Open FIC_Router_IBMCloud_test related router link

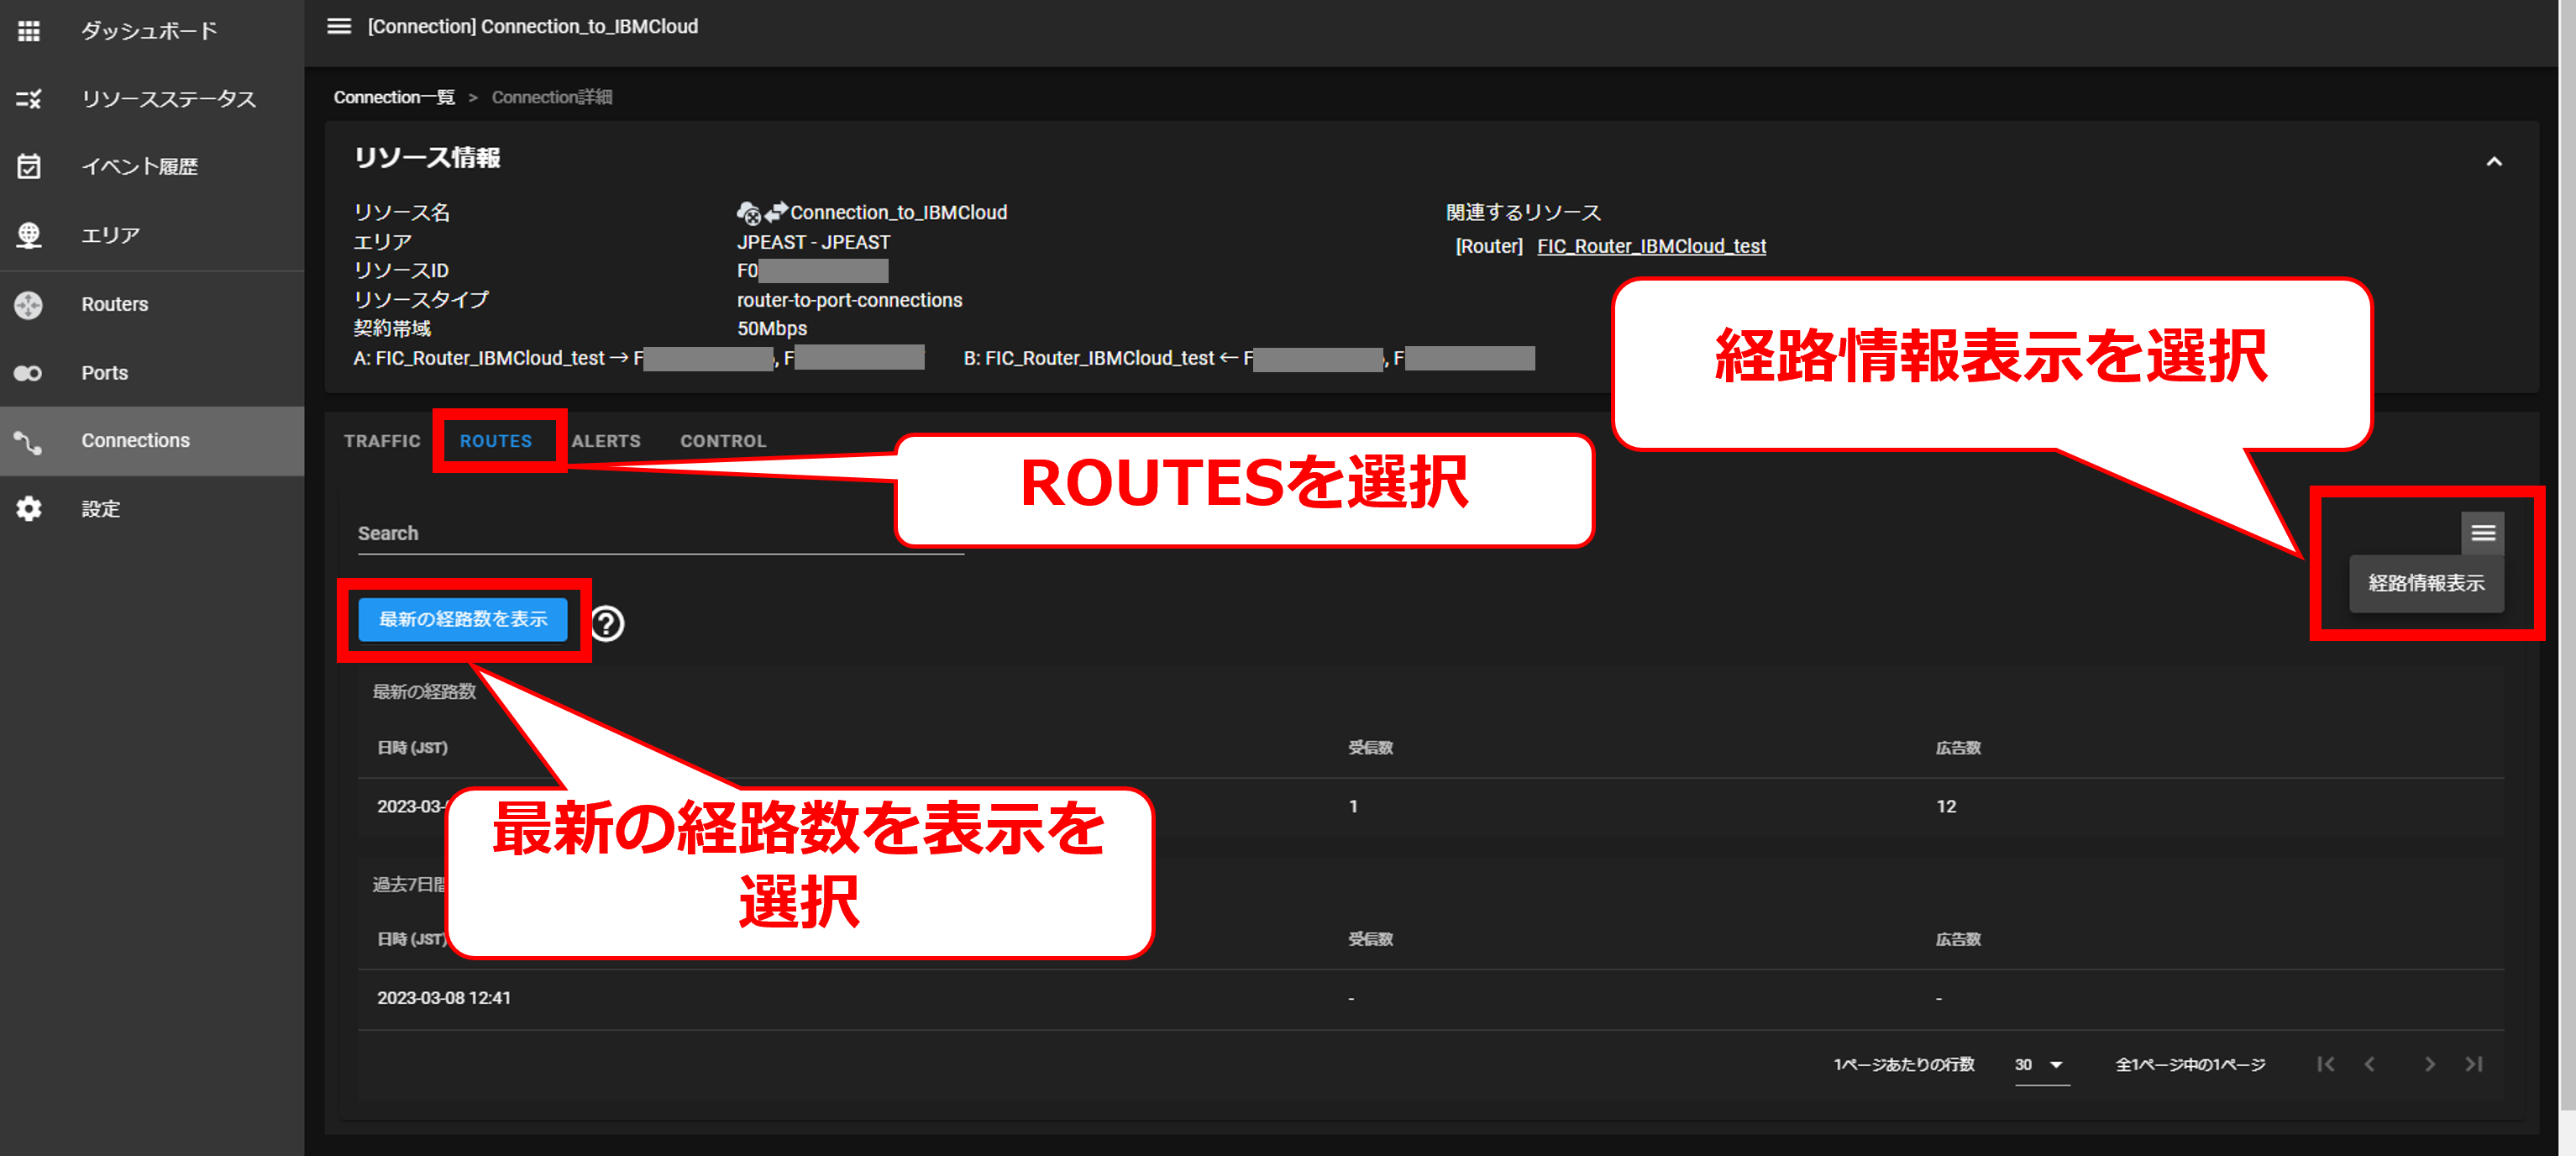[x=1651, y=246]
